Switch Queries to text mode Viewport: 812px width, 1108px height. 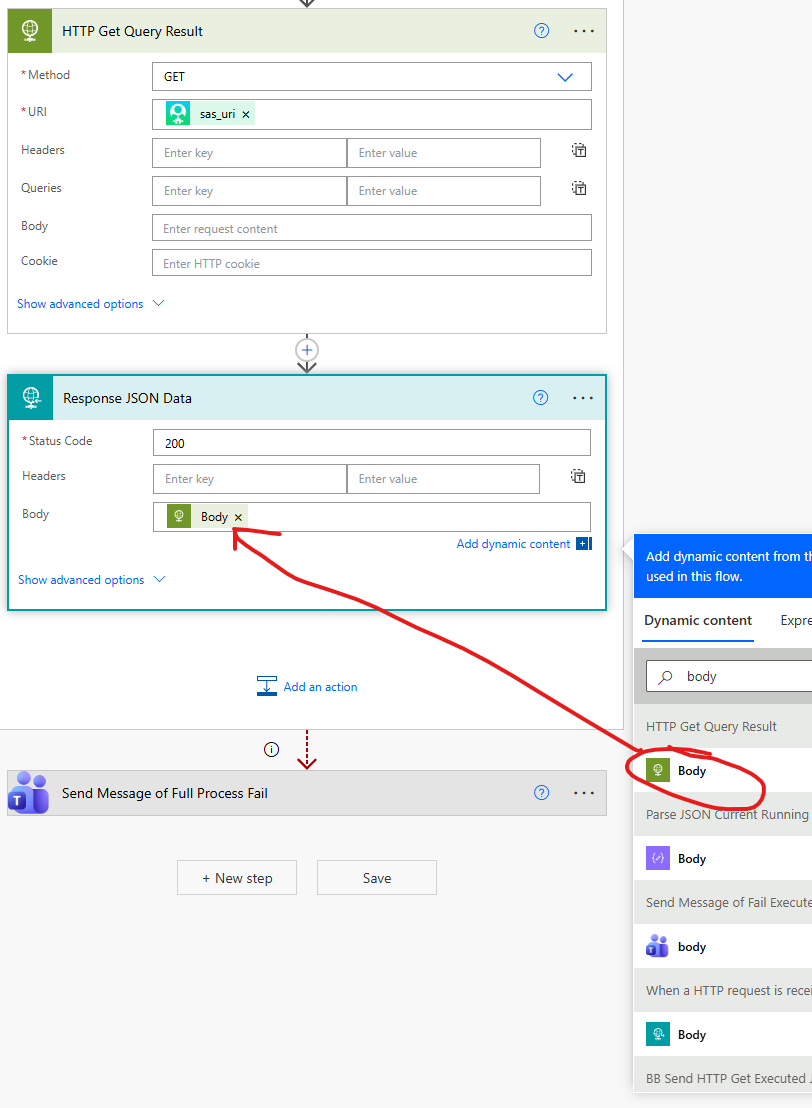click(x=579, y=189)
